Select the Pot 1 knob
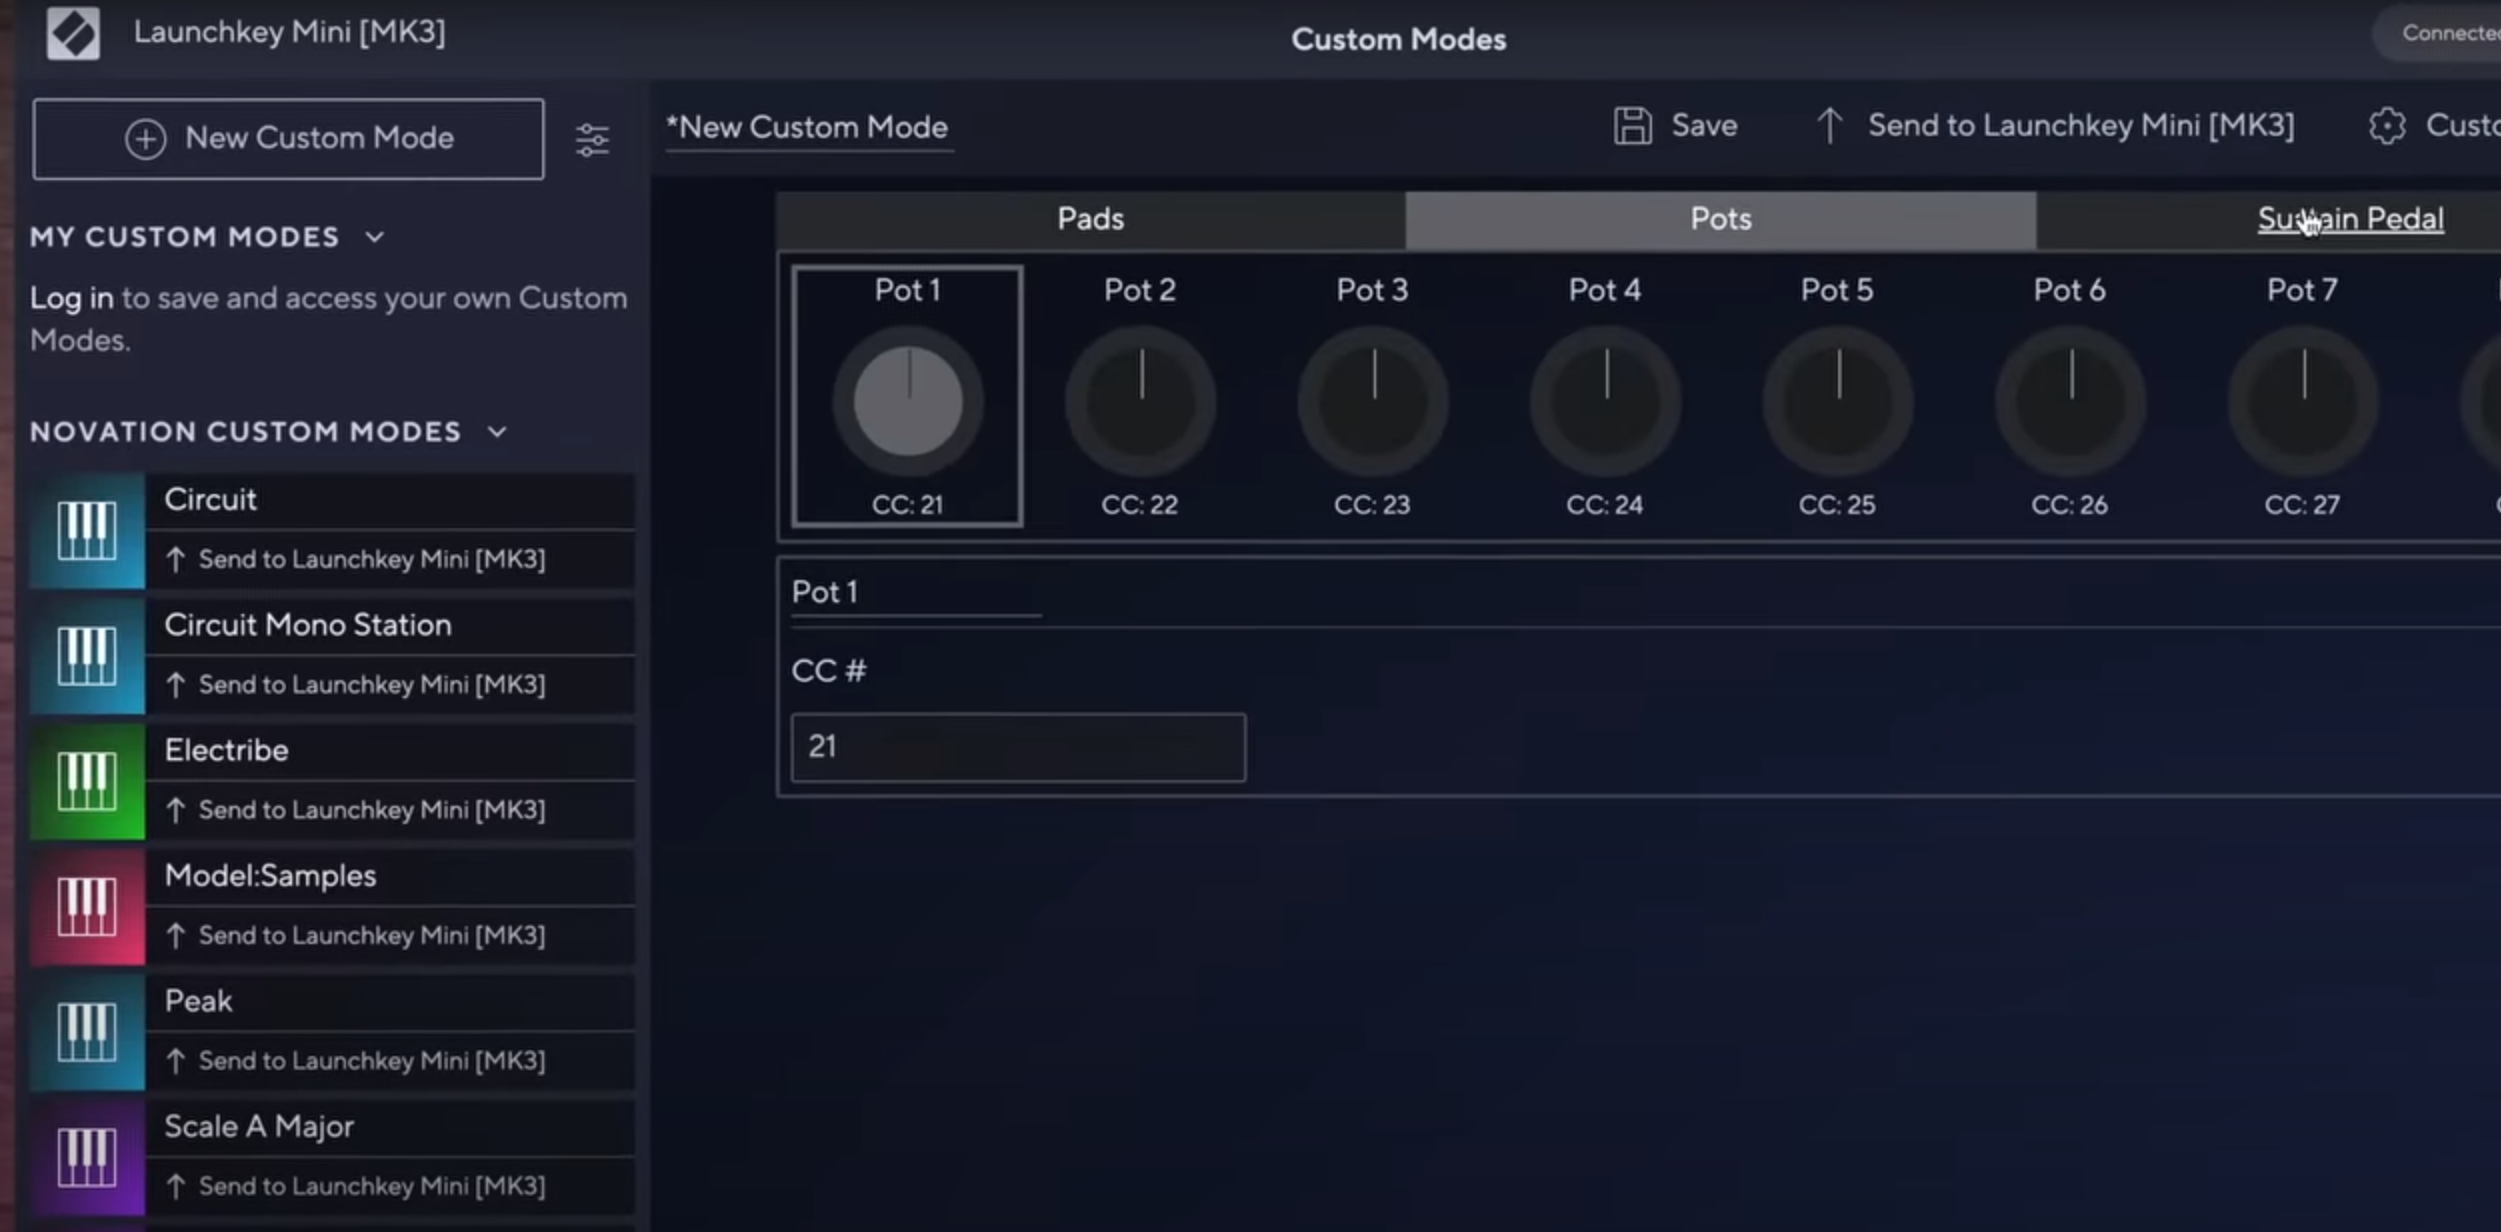The width and height of the screenshot is (2501, 1232). point(908,402)
